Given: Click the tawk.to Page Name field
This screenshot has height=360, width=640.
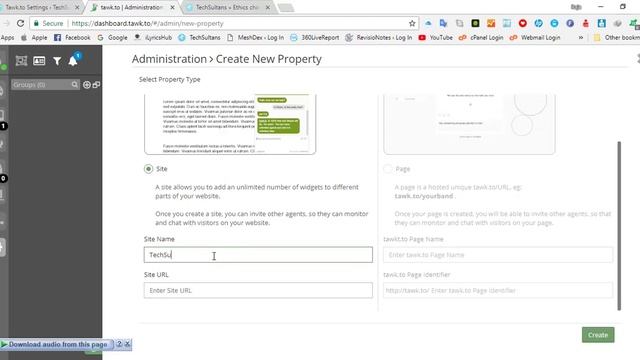Looking at the screenshot, I should point(498,255).
